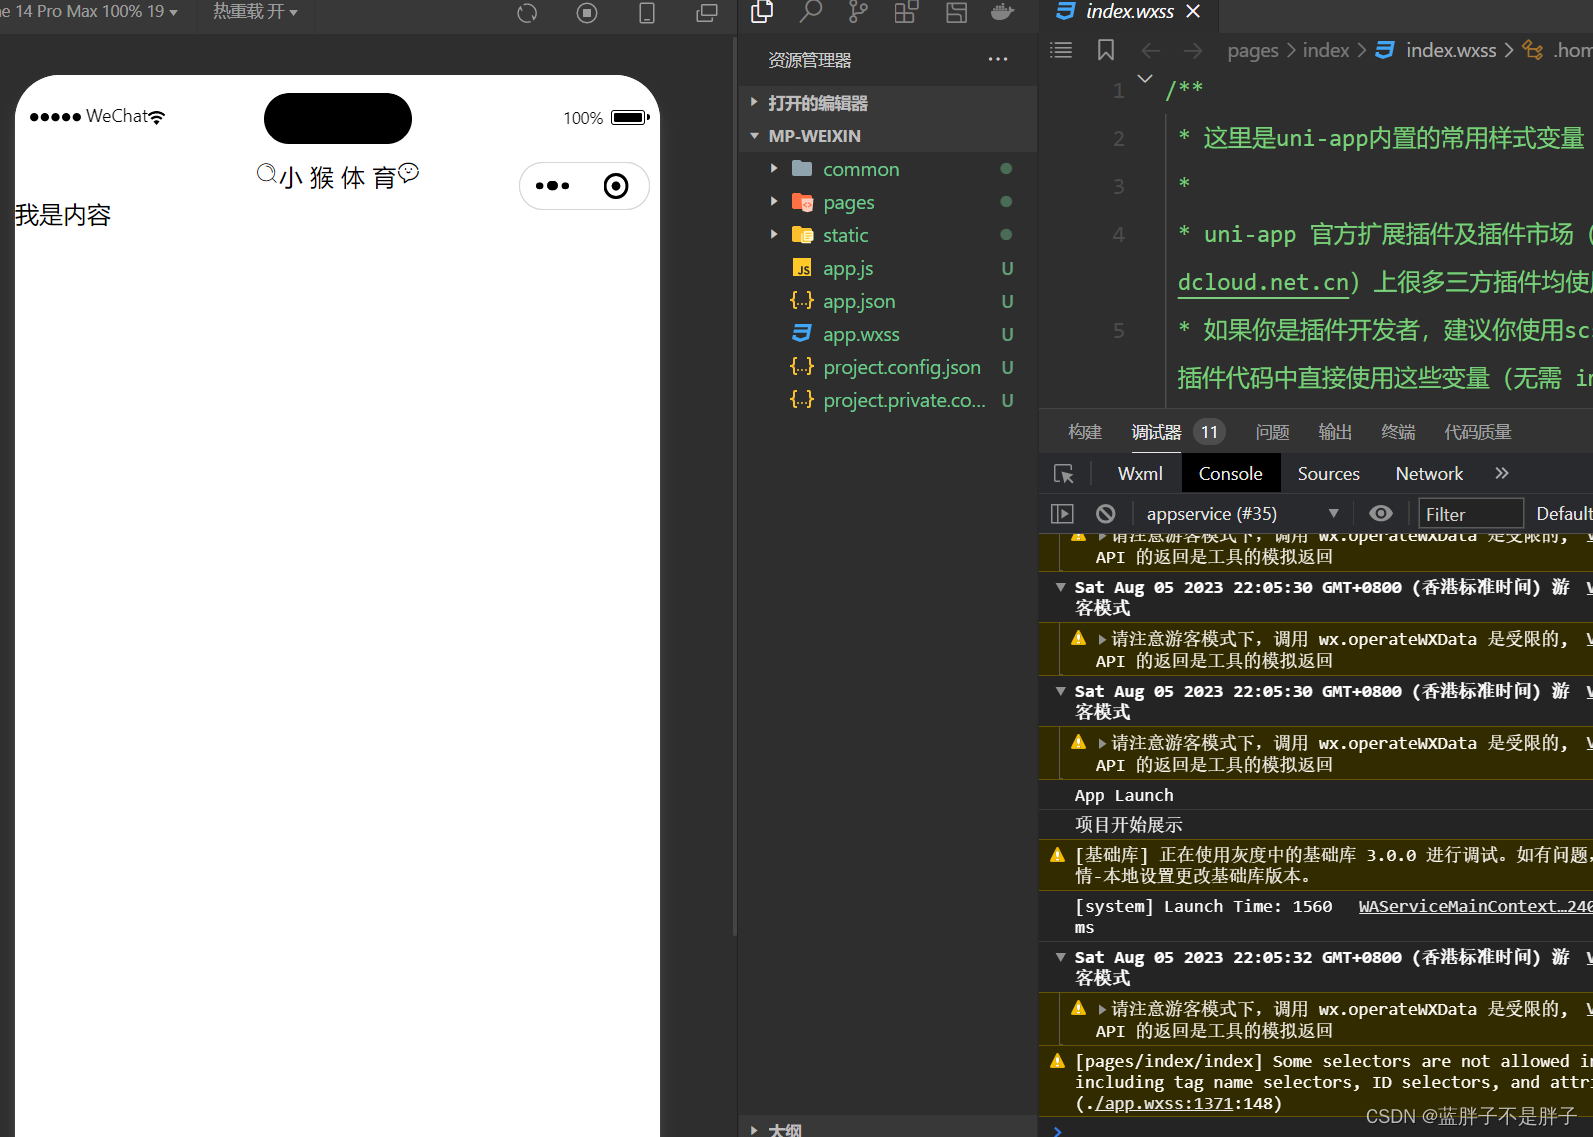Tap the search icon in mini program header
Screen dimensions: 1593x1137
click(267, 173)
